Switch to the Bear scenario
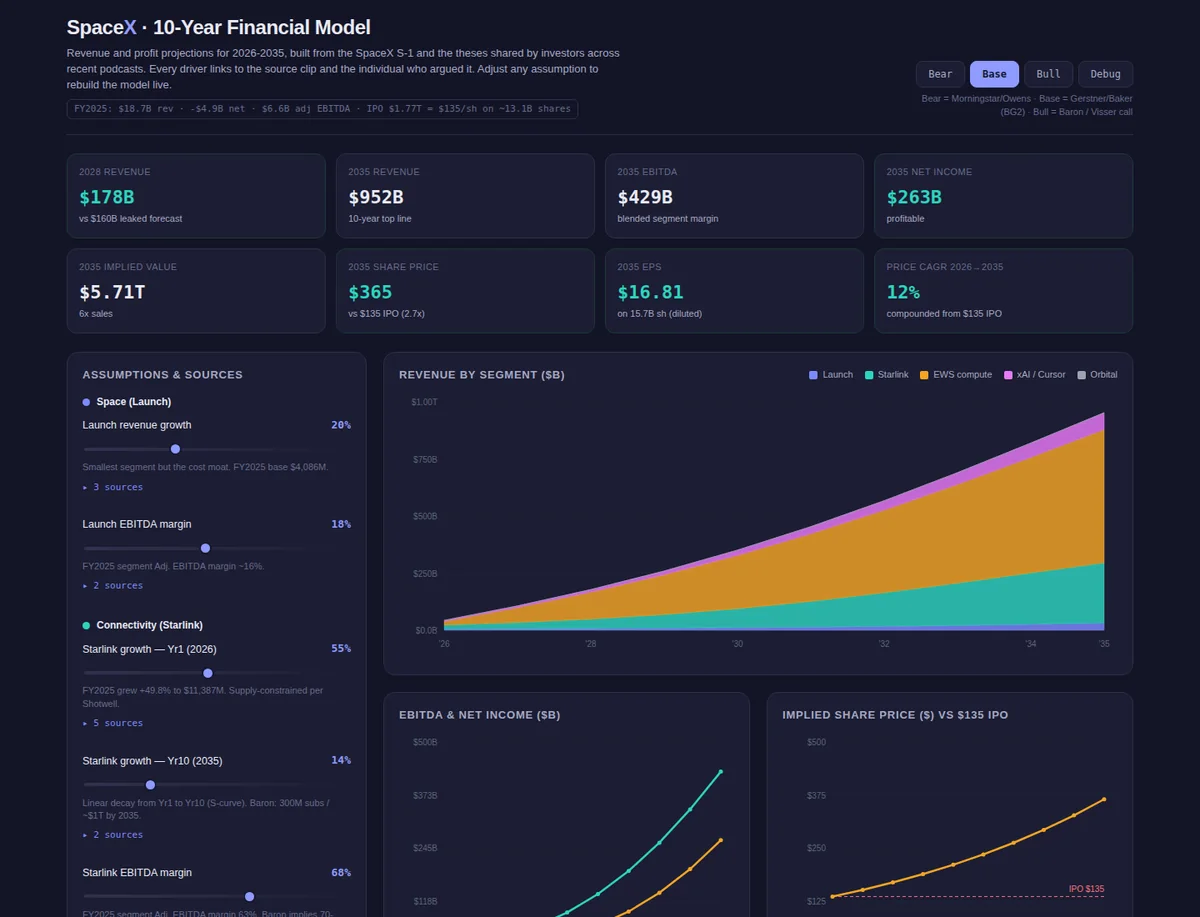Image resolution: width=1200 pixels, height=917 pixels. 940,74
